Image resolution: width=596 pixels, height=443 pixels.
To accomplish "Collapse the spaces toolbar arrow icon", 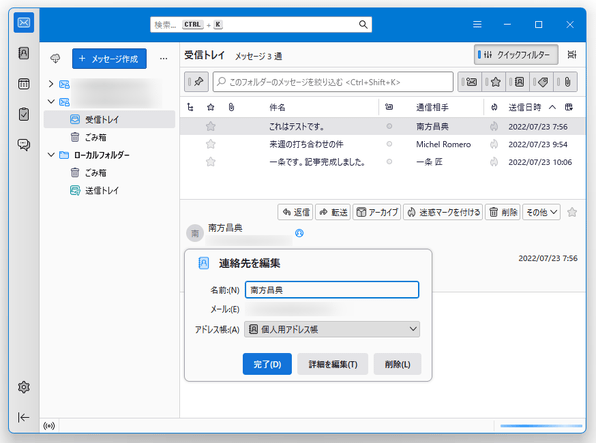I will click(23, 417).
